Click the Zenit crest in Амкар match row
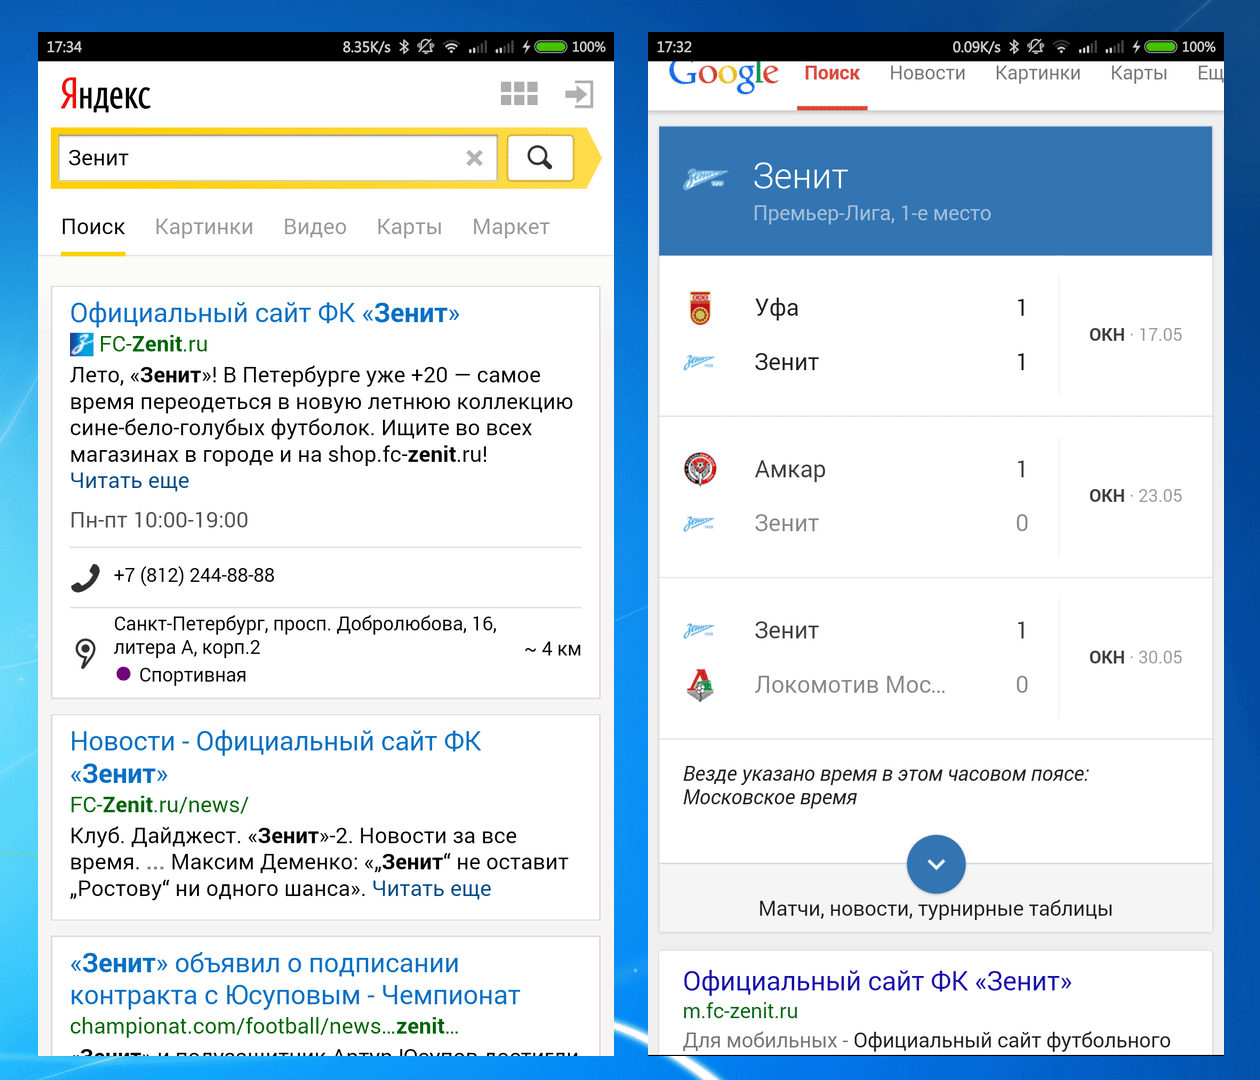Screen dimensions: 1260x1080 [699, 524]
